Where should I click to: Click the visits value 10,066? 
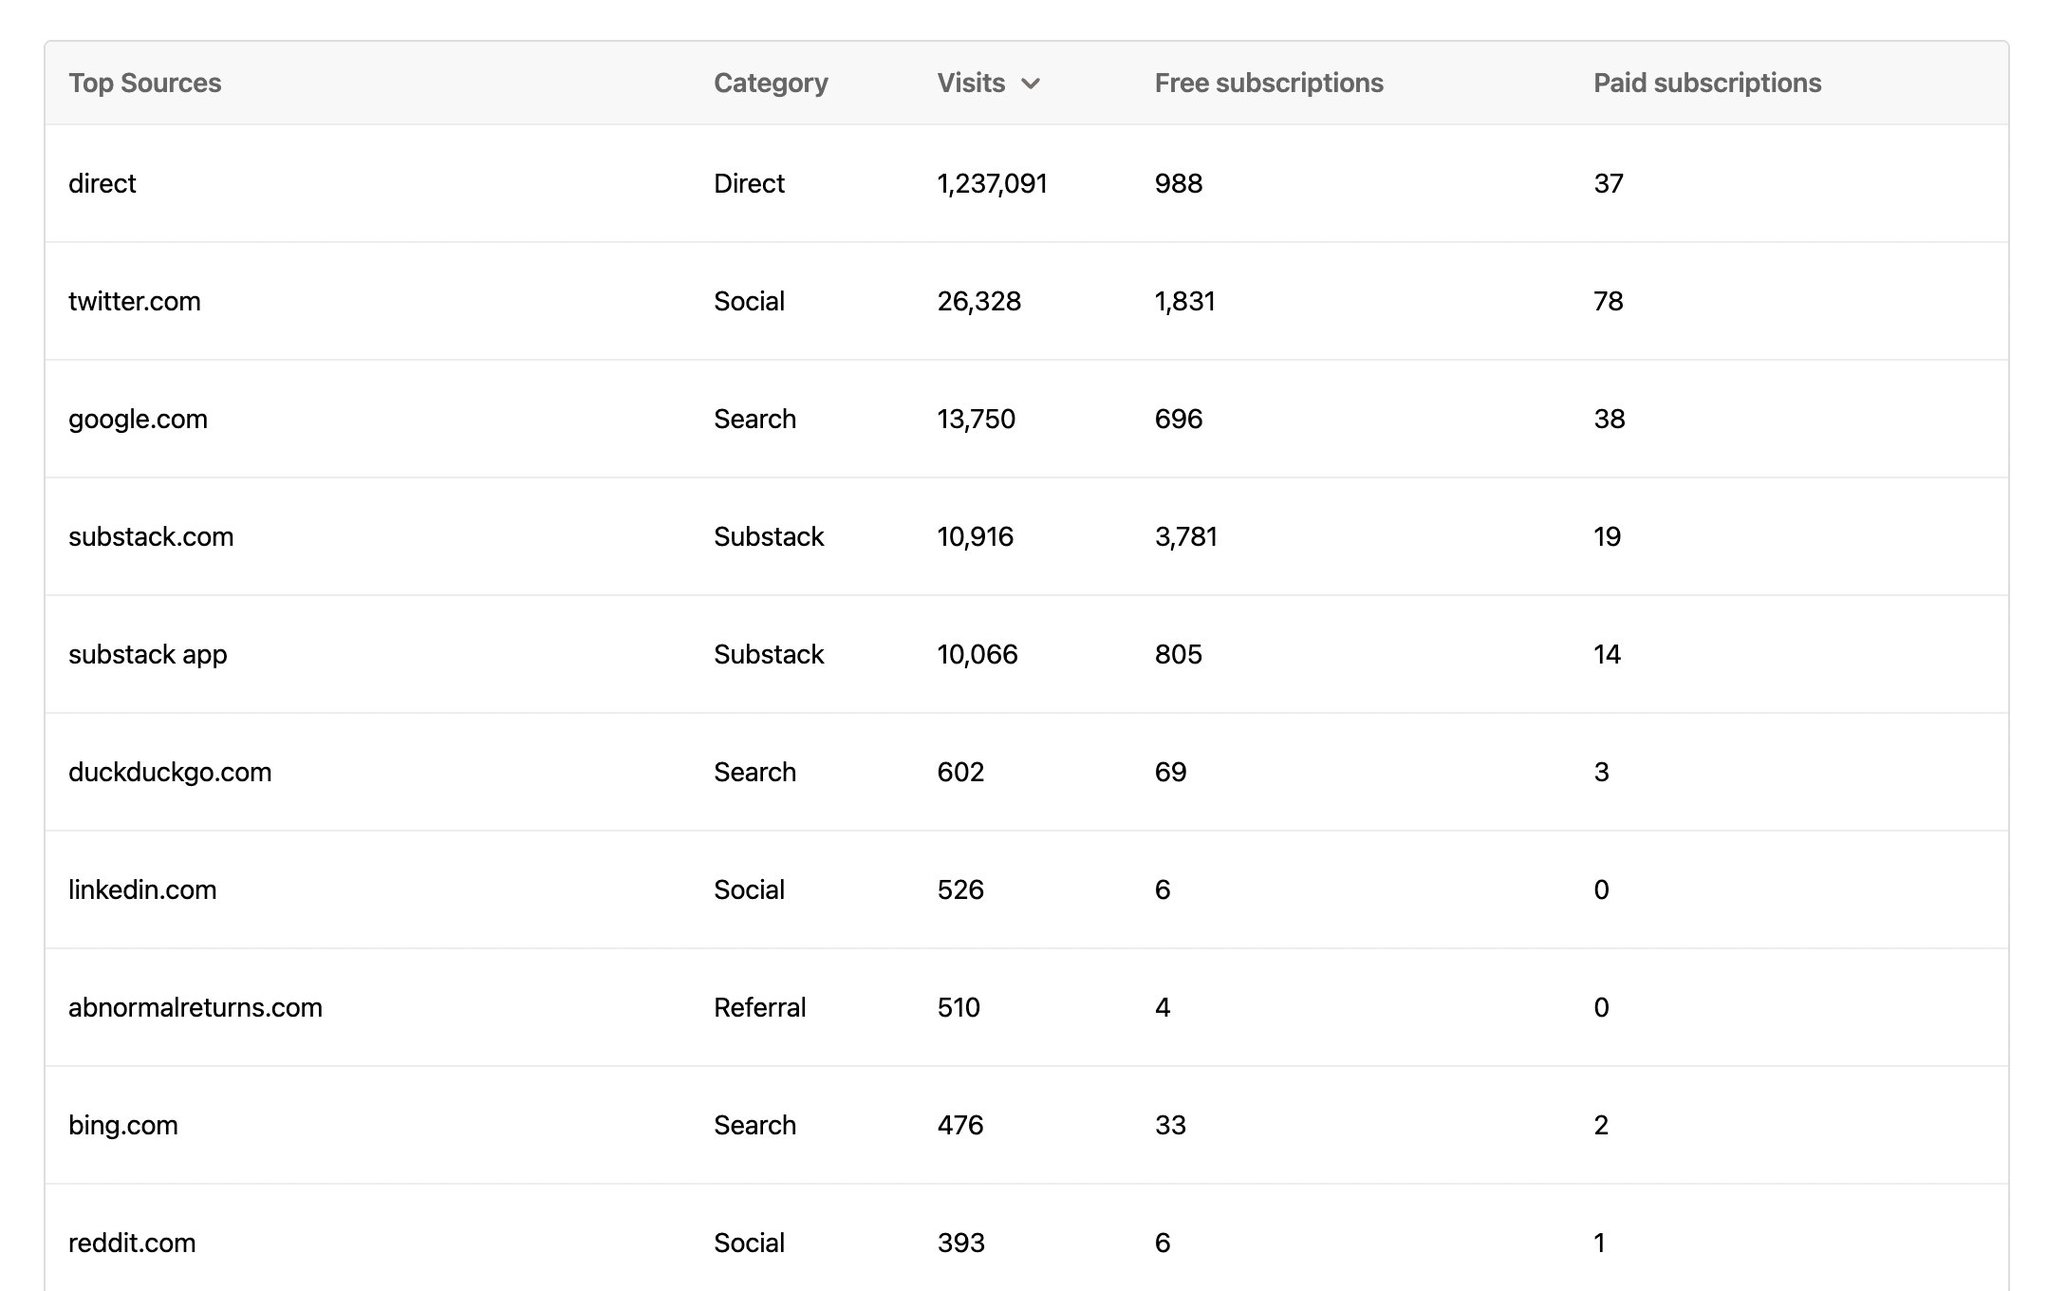point(977,655)
